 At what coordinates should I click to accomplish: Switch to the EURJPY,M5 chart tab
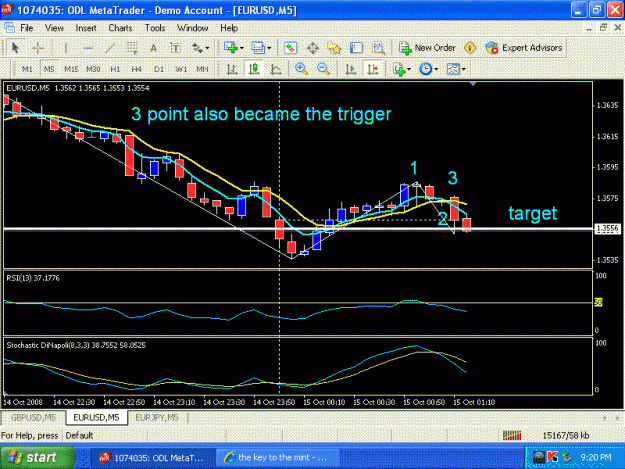pyautogui.click(x=157, y=418)
